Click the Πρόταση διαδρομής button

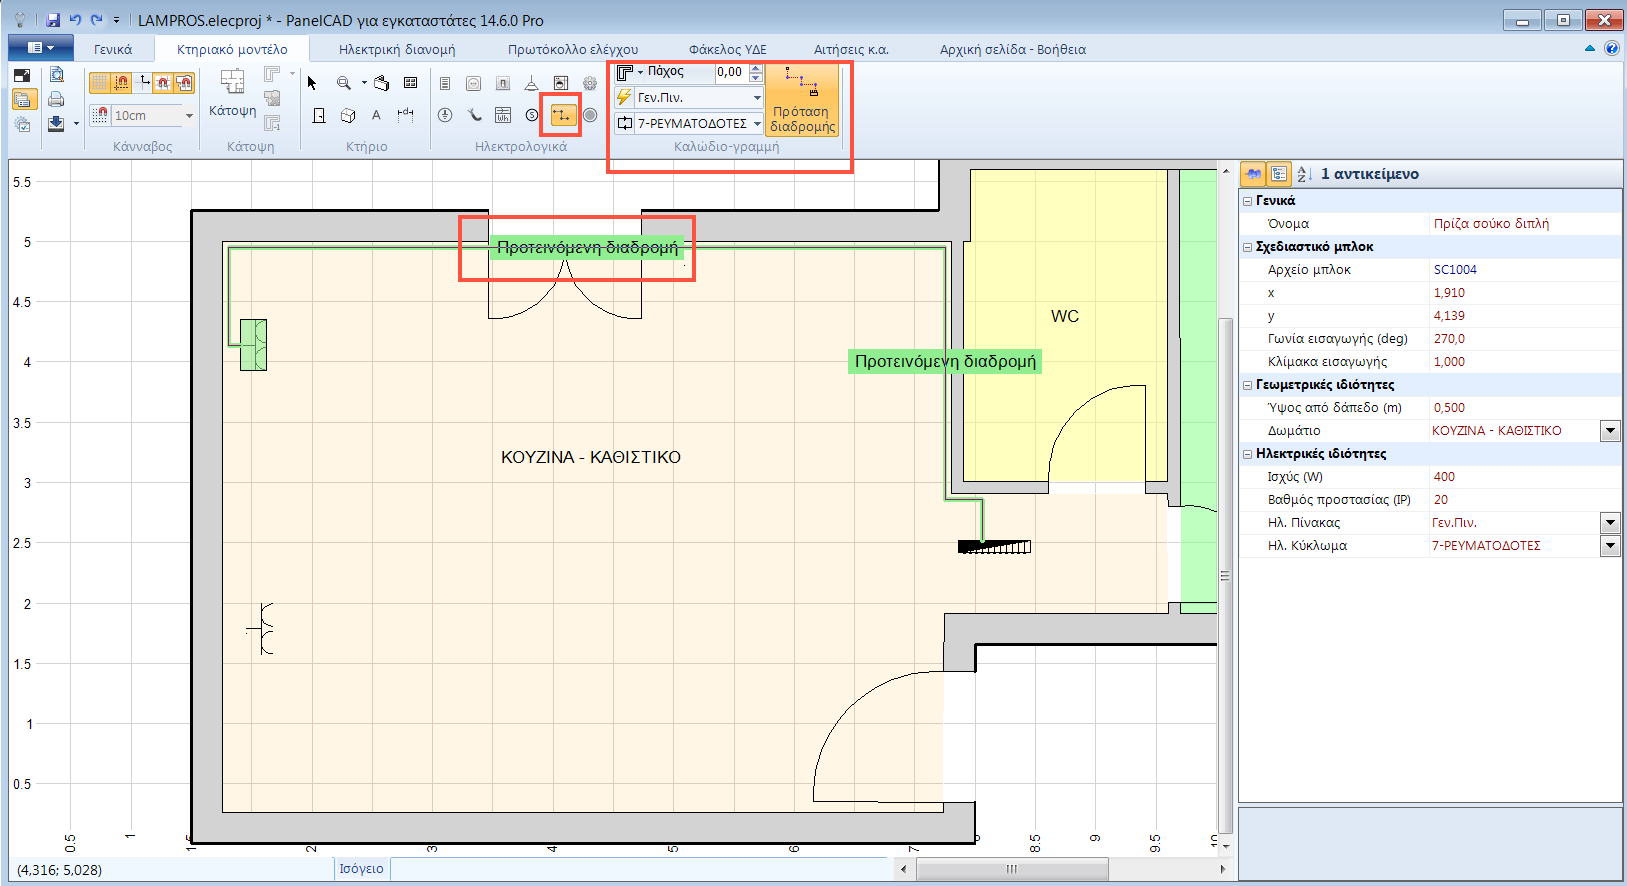[x=802, y=101]
